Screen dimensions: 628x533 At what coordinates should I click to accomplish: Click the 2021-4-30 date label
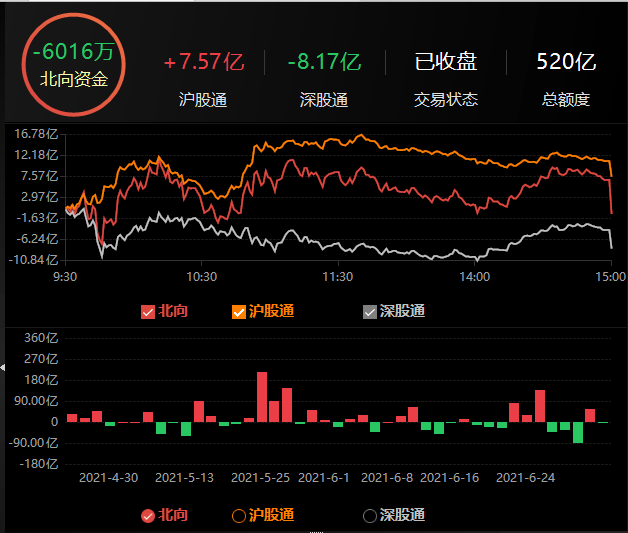point(108,478)
